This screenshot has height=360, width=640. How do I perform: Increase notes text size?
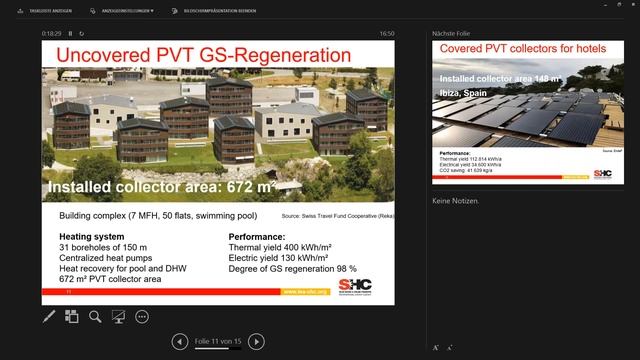tap(436, 348)
